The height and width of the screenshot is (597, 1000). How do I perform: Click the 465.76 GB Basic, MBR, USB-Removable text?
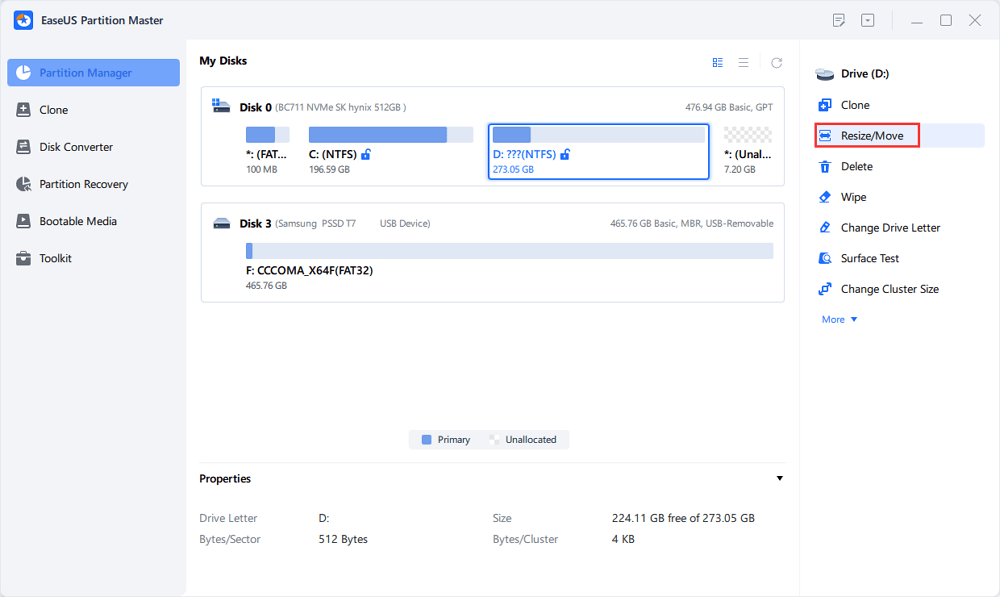click(691, 223)
